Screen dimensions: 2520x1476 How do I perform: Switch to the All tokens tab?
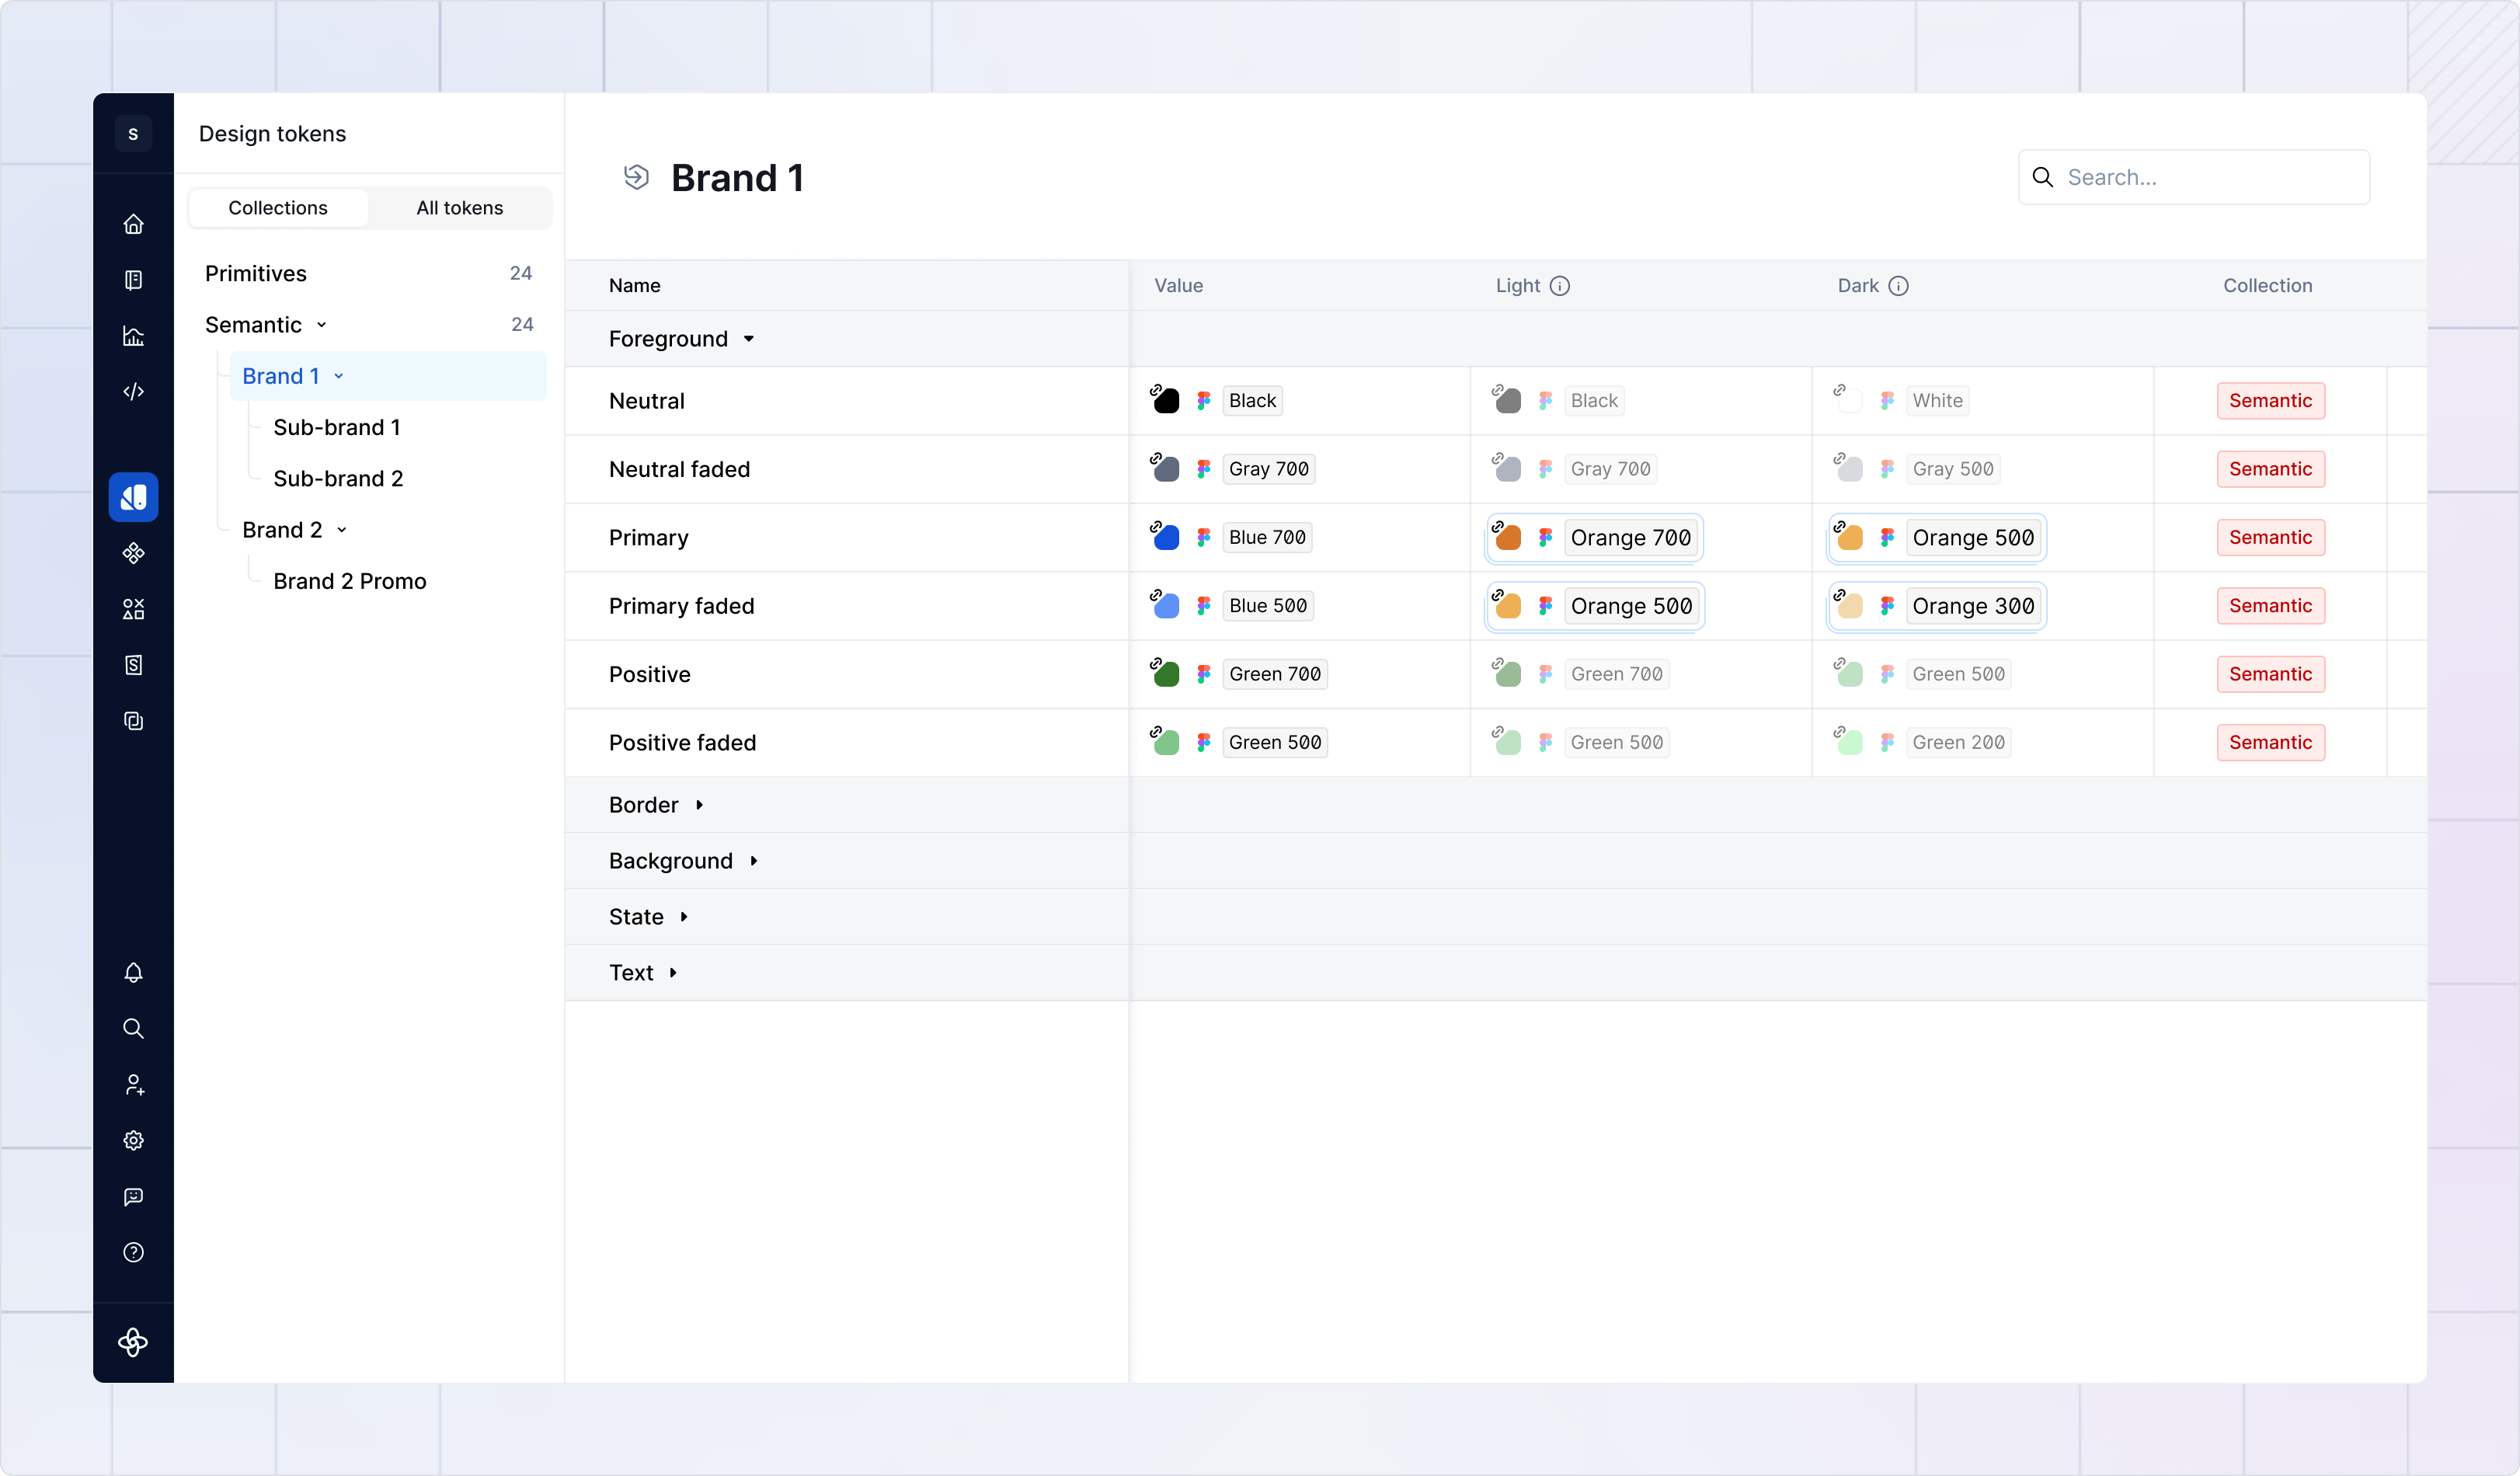[459, 208]
